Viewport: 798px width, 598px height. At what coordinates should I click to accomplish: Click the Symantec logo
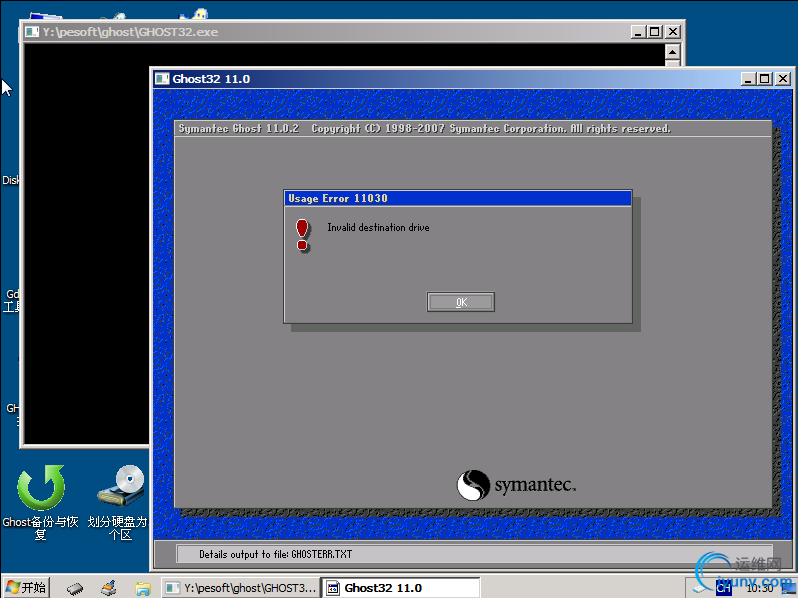coord(516,485)
